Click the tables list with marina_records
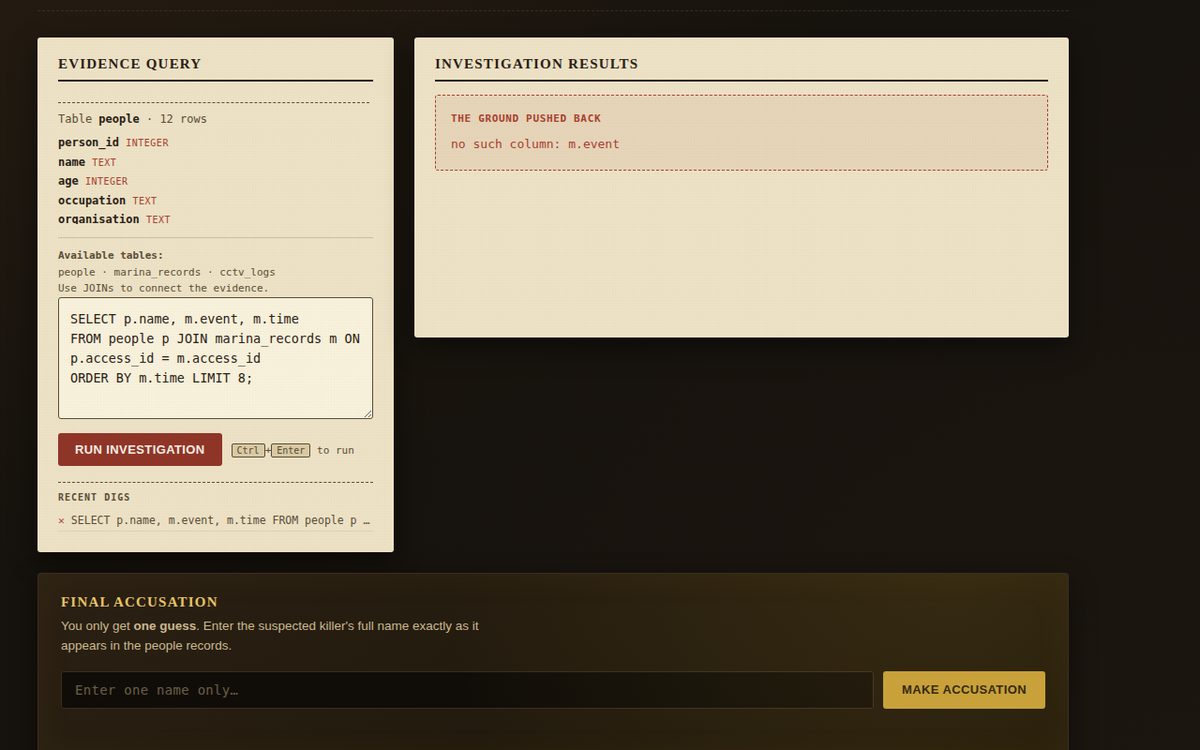 (166, 272)
